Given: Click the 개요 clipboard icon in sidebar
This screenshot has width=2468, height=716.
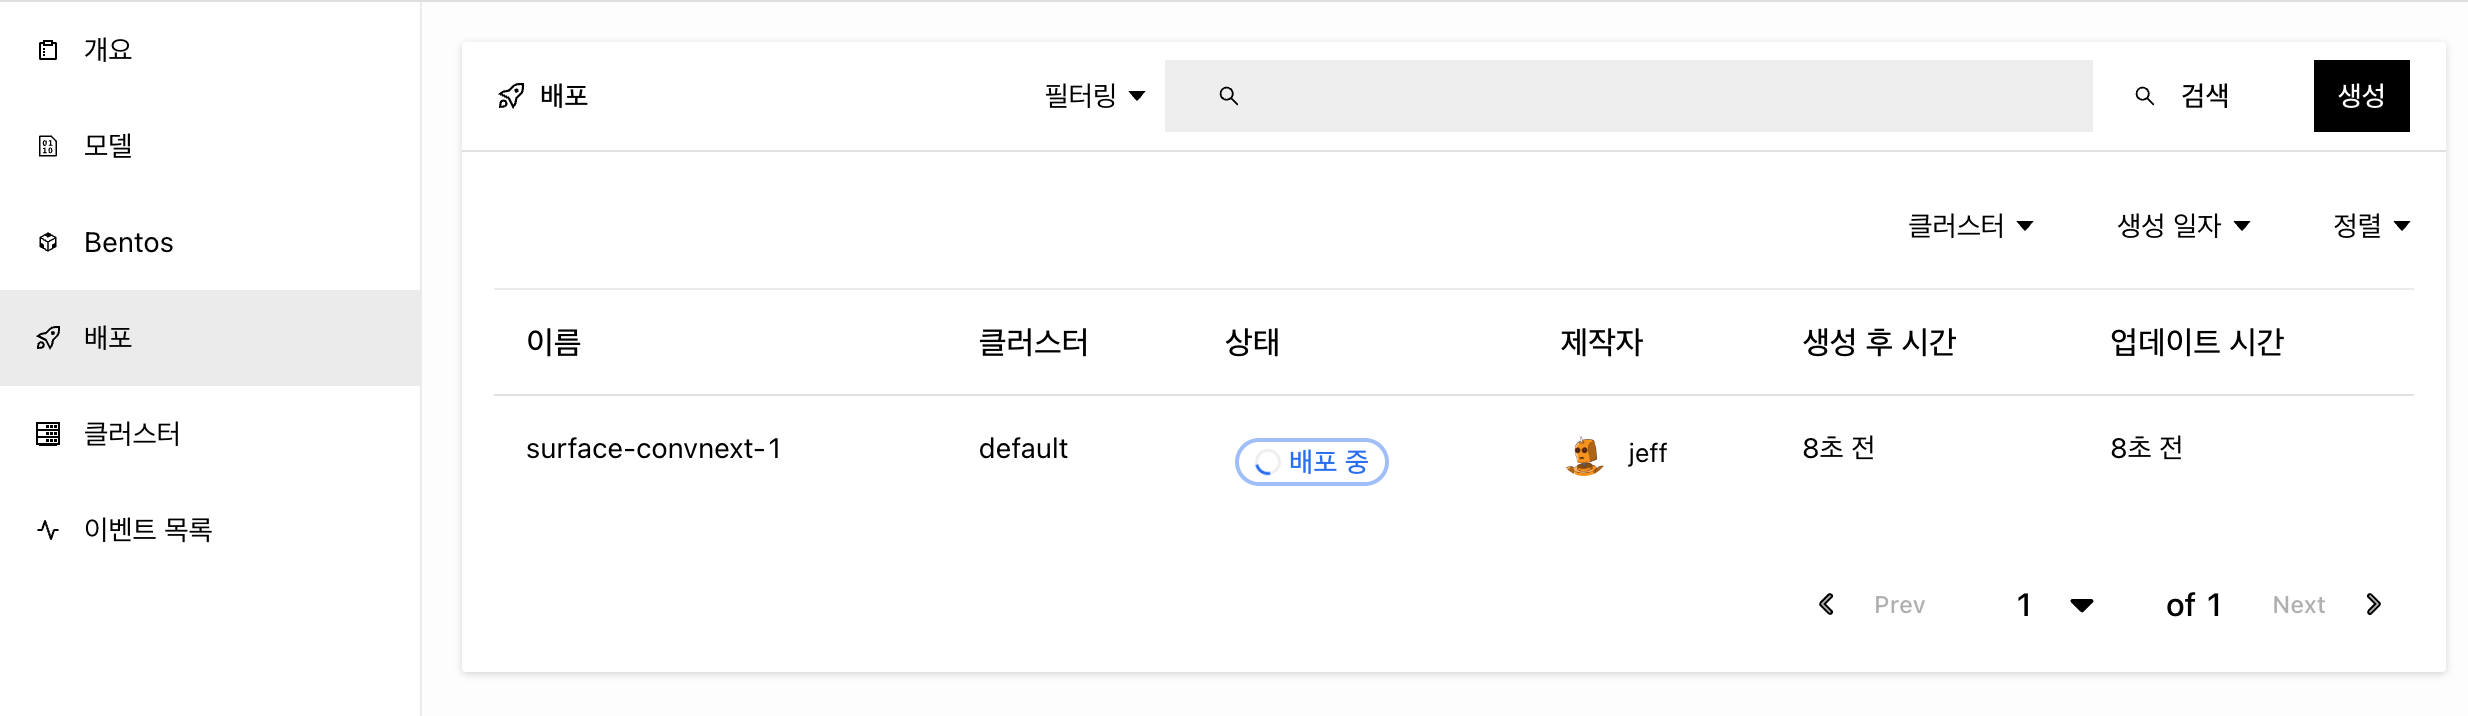Looking at the screenshot, I should [48, 50].
